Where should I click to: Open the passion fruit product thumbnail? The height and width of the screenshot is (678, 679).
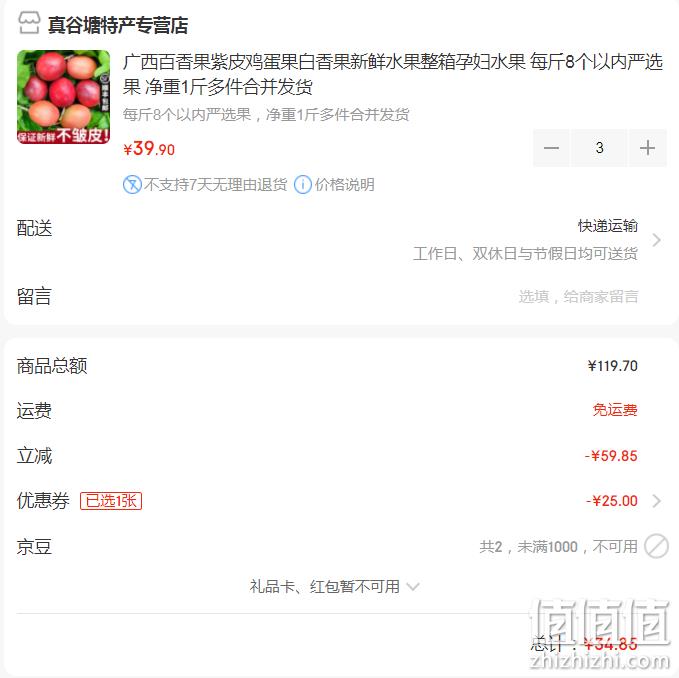pos(64,97)
